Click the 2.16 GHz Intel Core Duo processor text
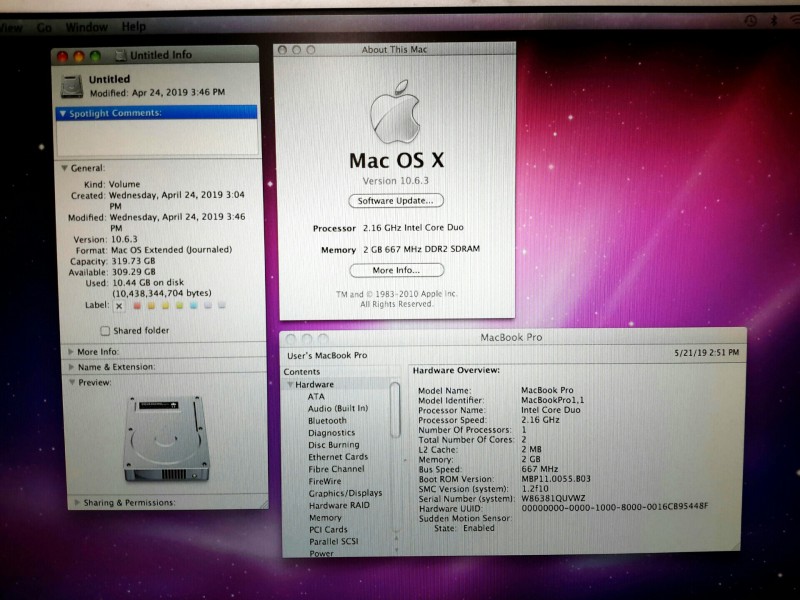 [413, 228]
